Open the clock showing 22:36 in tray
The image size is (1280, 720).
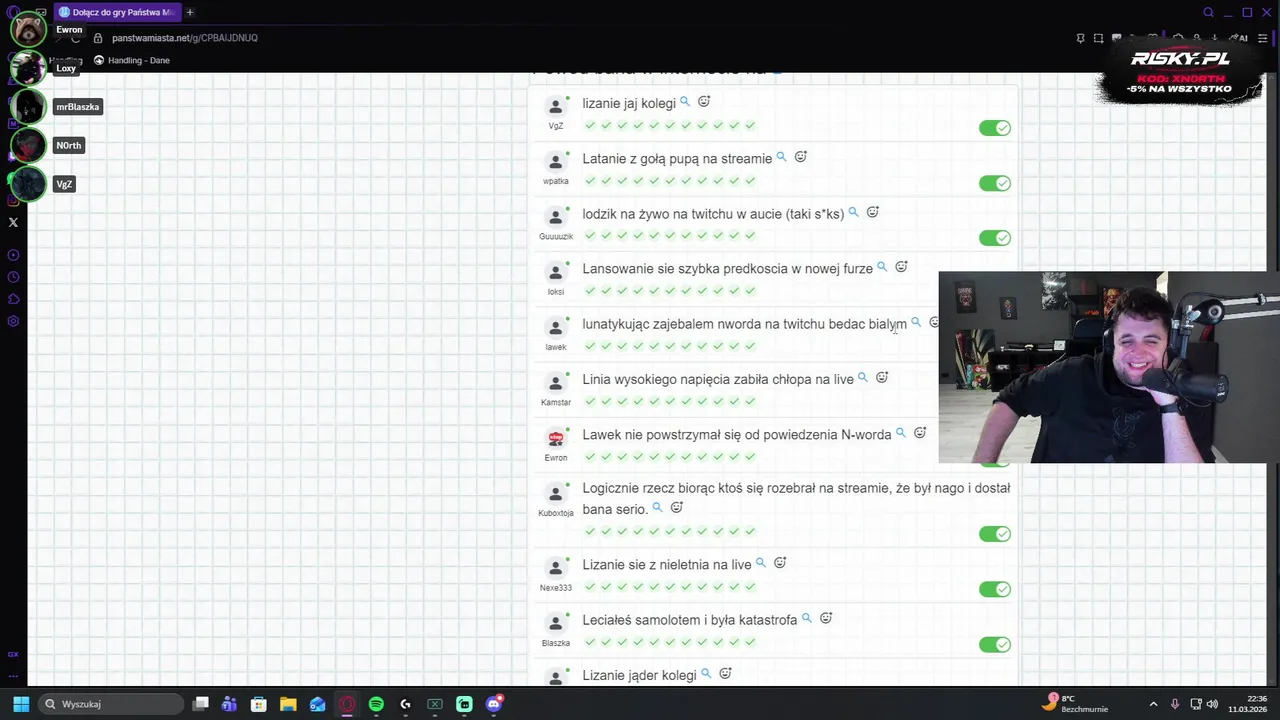click(x=1248, y=704)
